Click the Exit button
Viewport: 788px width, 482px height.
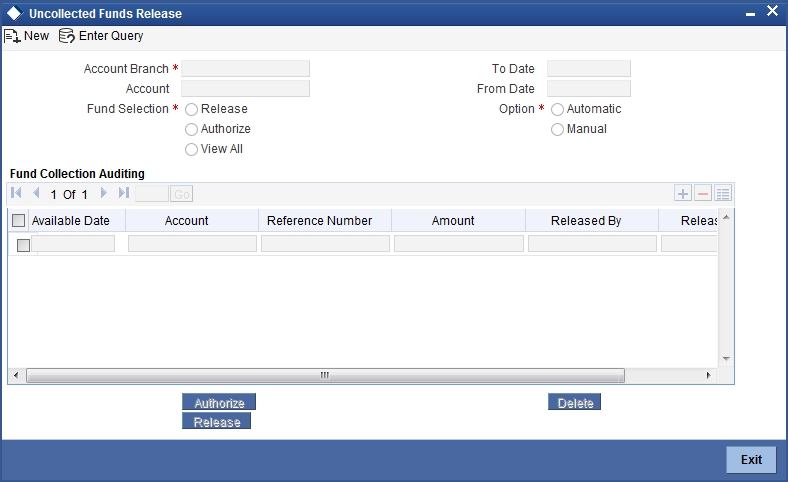[751, 459]
